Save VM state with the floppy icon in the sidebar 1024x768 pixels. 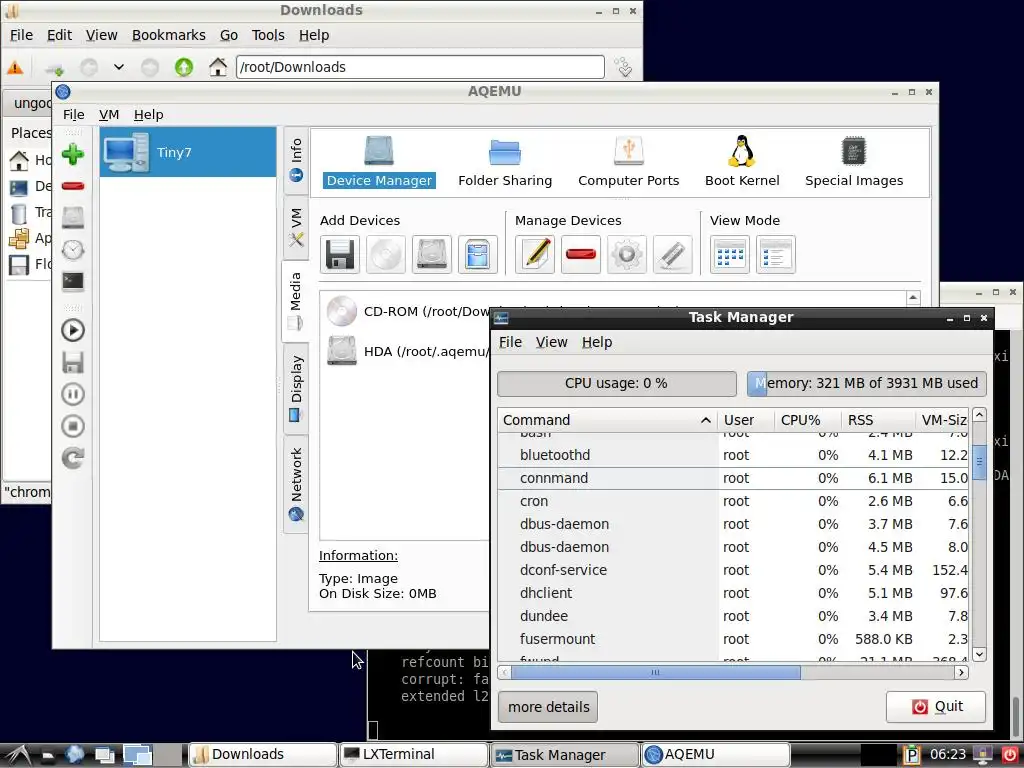72,362
